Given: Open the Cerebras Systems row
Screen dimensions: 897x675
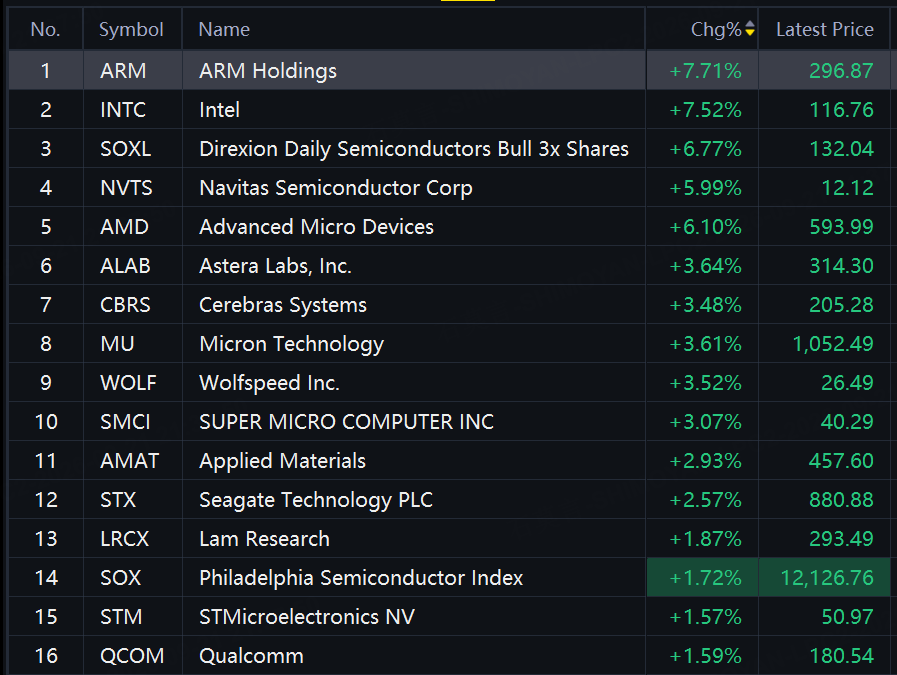Looking at the screenshot, I should (x=449, y=305).
